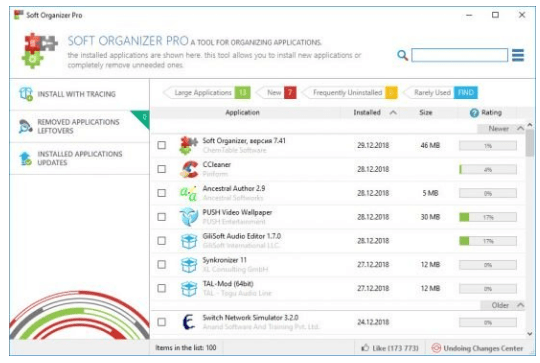Check the GiliSoft Audio Editor checkbox
540x363 pixels.
[x=162, y=240]
